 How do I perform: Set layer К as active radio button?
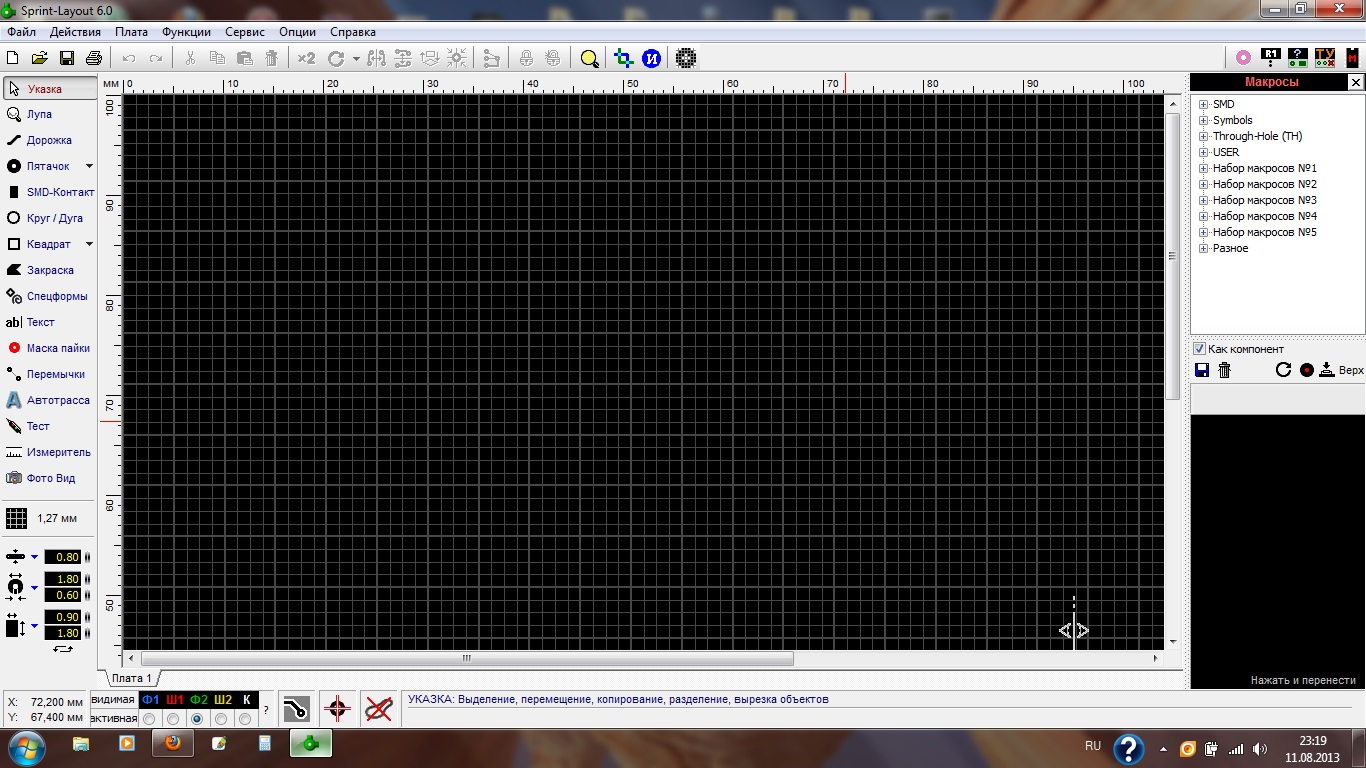245,719
